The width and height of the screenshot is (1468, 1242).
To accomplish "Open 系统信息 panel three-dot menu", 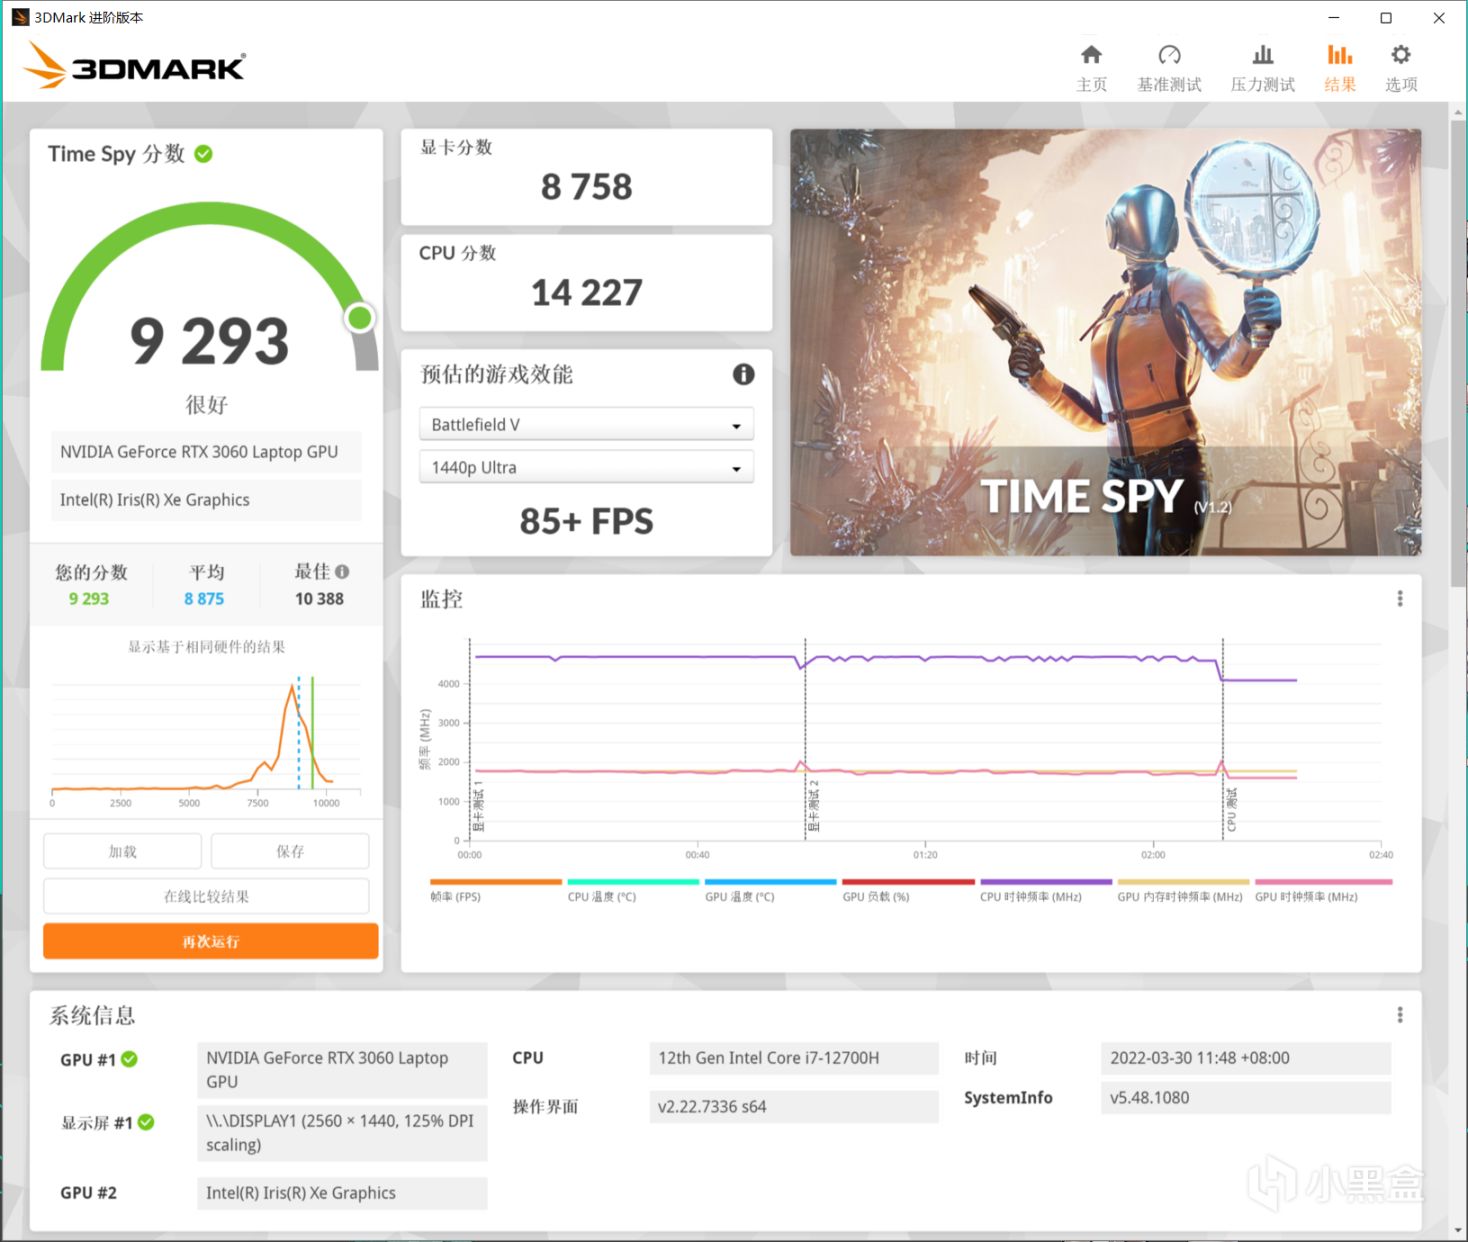I will (x=1400, y=1015).
